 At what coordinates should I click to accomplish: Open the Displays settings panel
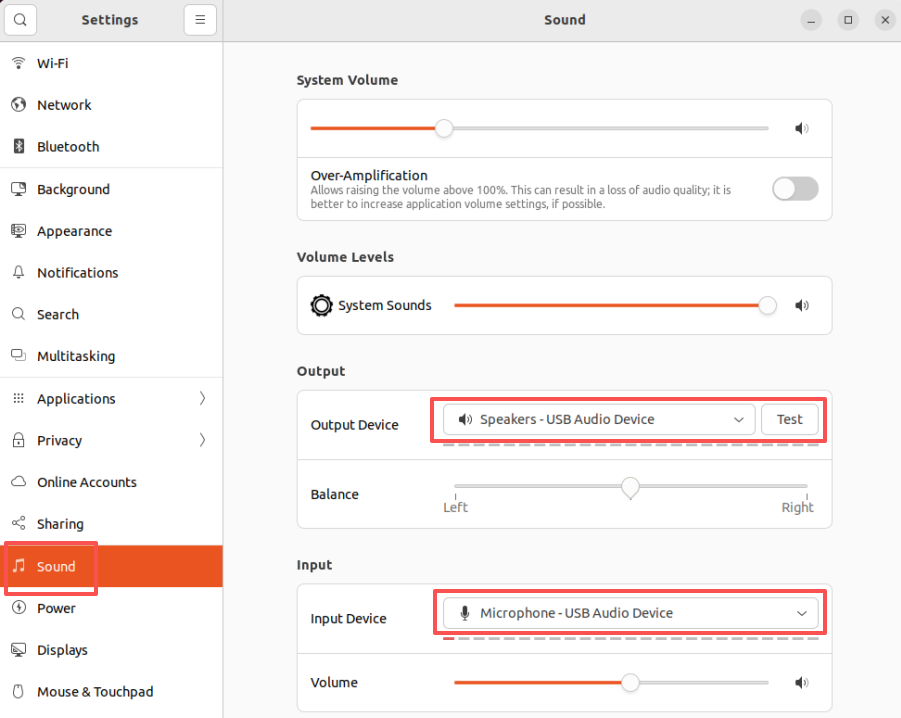pos(111,650)
